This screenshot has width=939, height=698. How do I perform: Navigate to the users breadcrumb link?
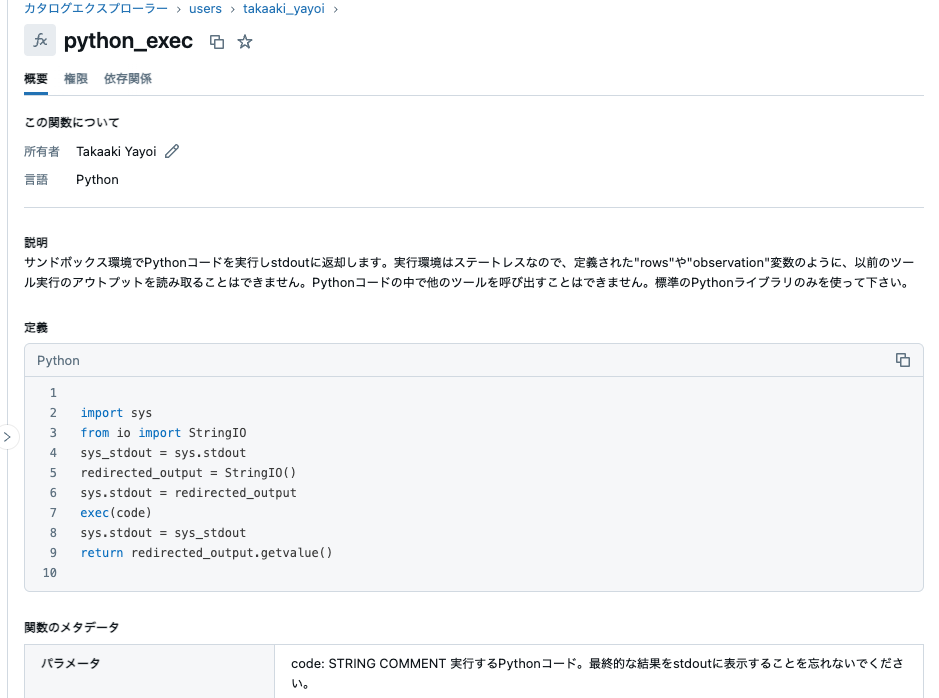tap(204, 8)
